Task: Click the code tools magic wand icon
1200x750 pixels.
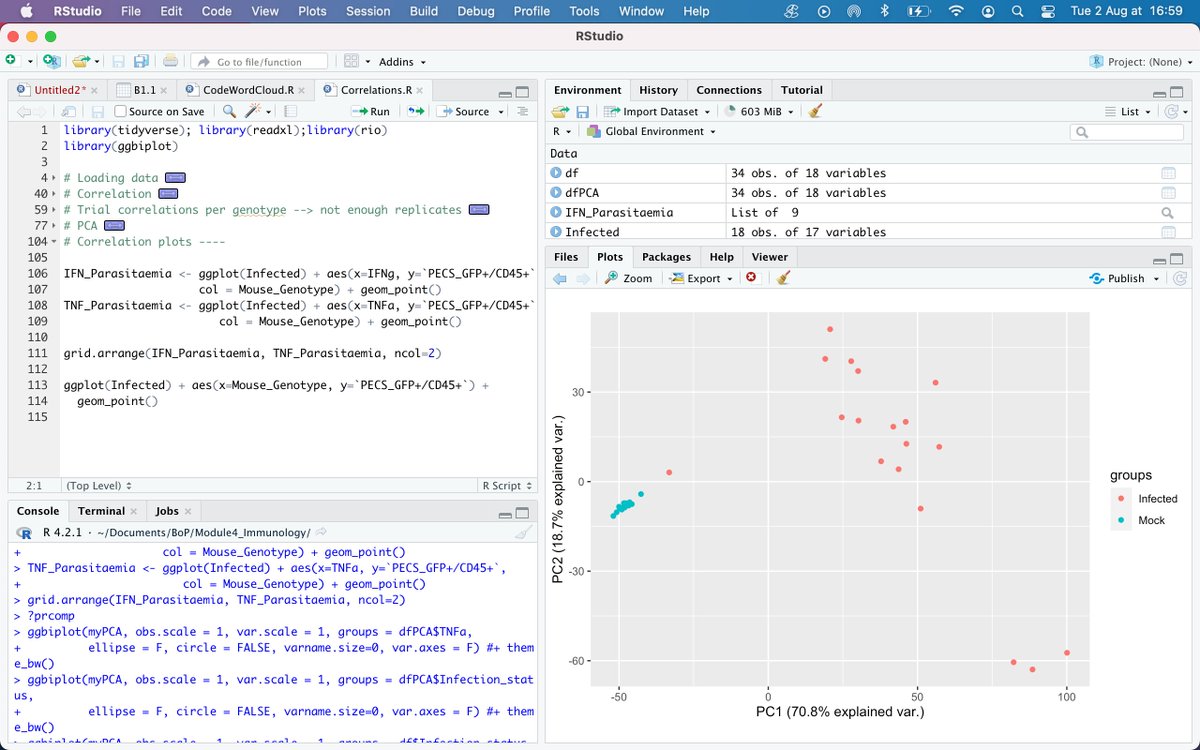Action: pyautogui.click(x=254, y=111)
